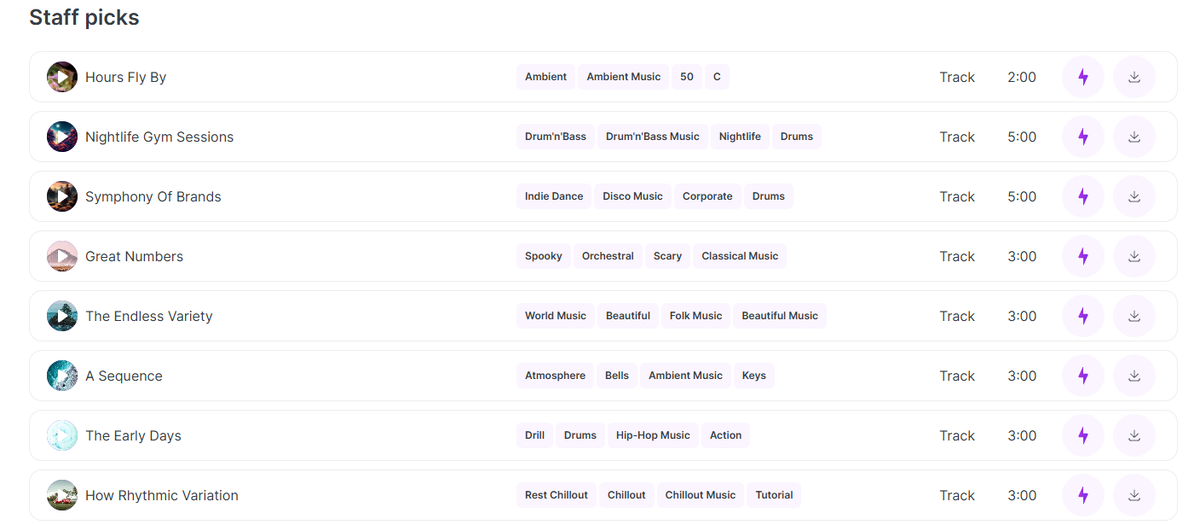Select the Ambient tag on Hours Fly By
This screenshot has width=1200, height=525.
[x=546, y=77]
